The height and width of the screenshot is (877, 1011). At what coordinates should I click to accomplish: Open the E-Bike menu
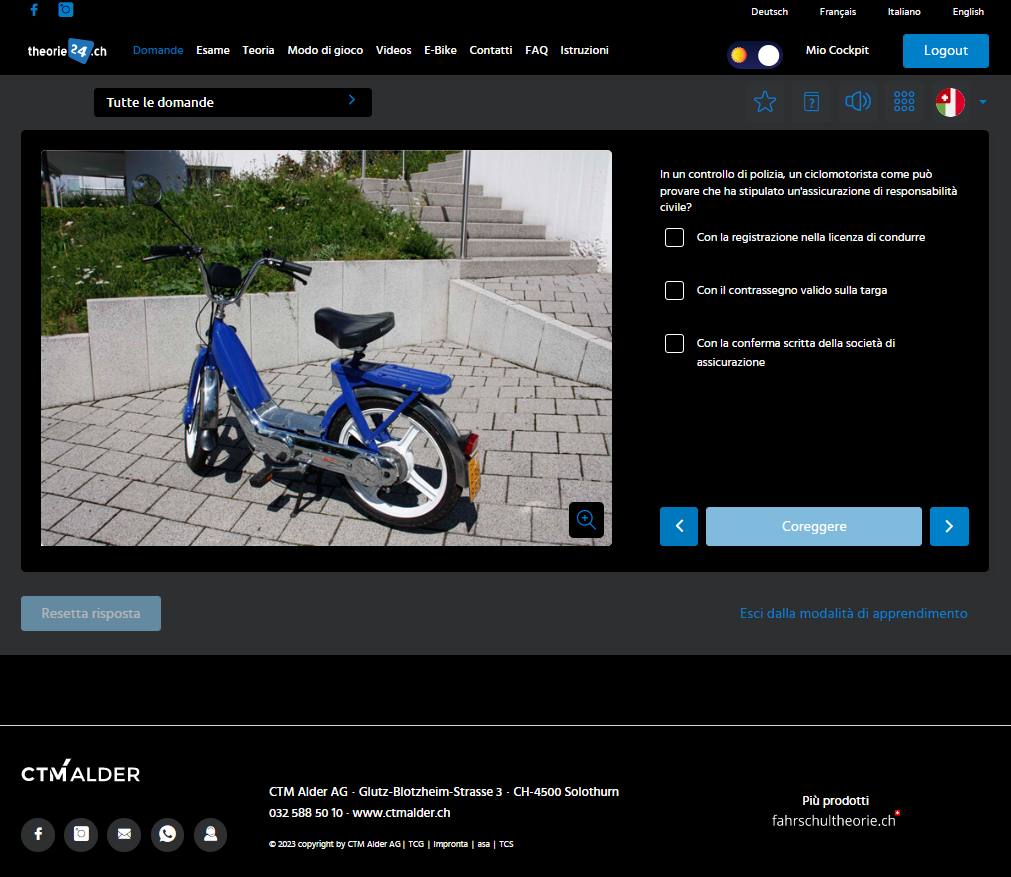(440, 50)
